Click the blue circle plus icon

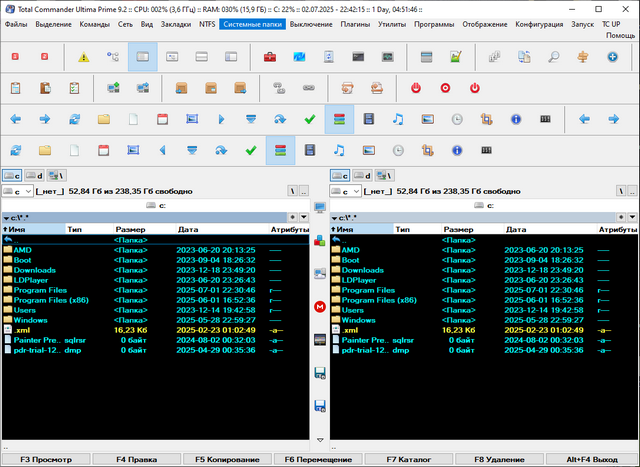point(612,57)
